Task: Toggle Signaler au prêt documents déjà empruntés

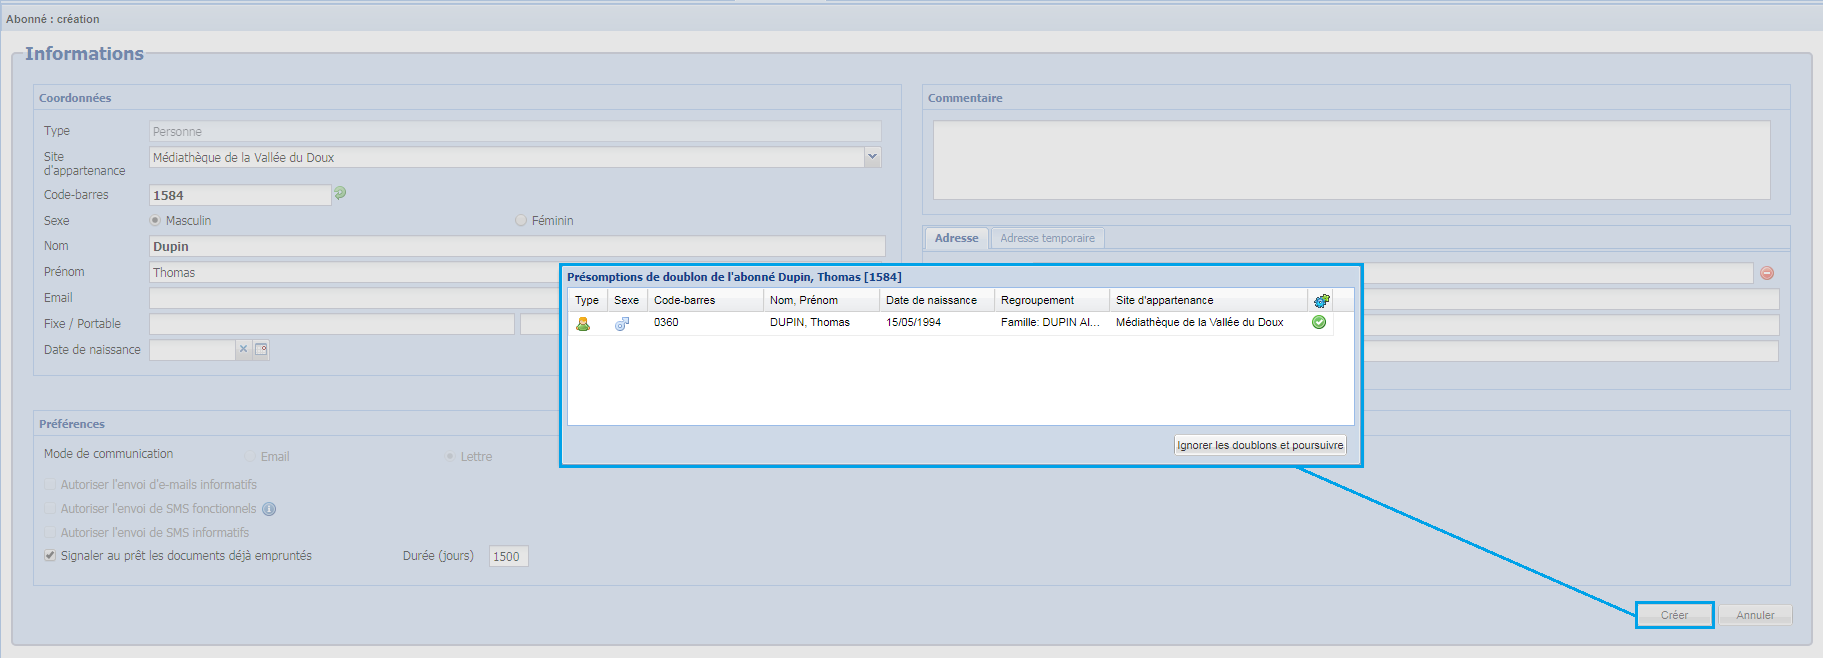Action: pyautogui.click(x=50, y=556)
